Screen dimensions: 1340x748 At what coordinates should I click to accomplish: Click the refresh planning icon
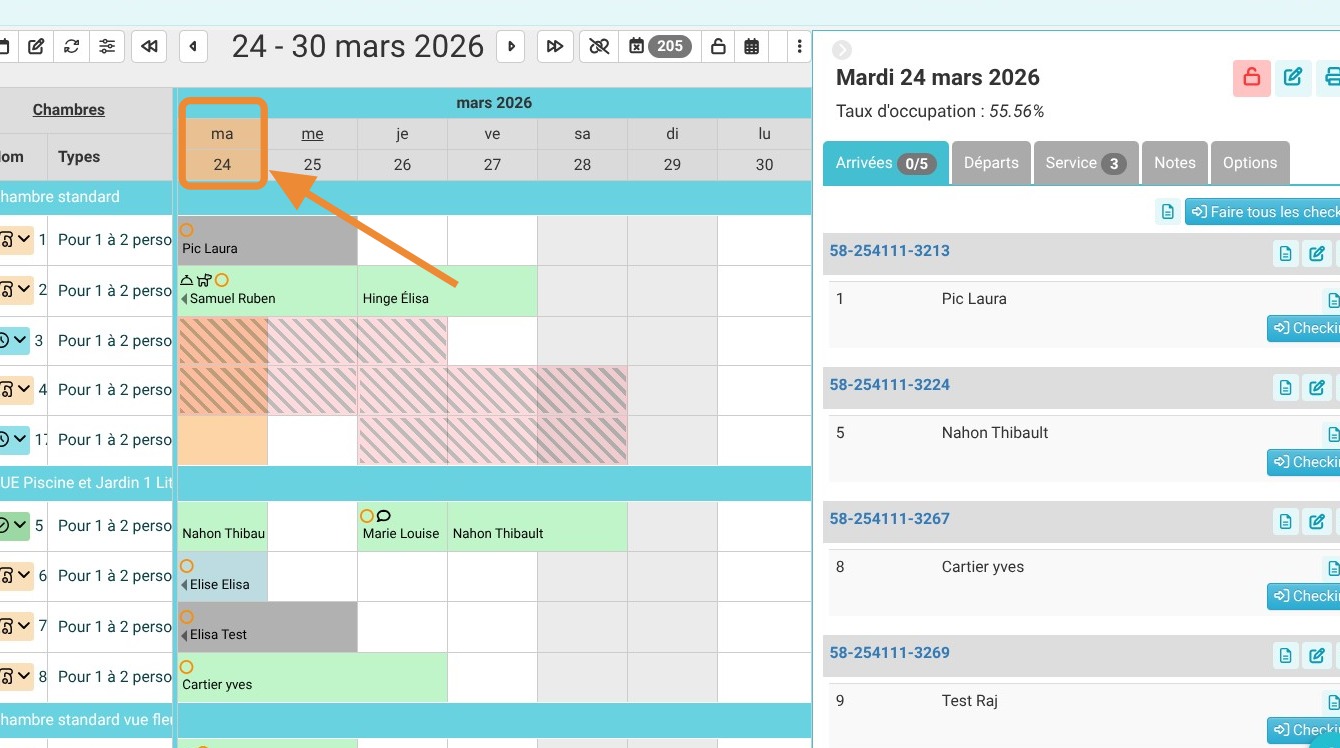pyautogui.click(x=71, y=46)
